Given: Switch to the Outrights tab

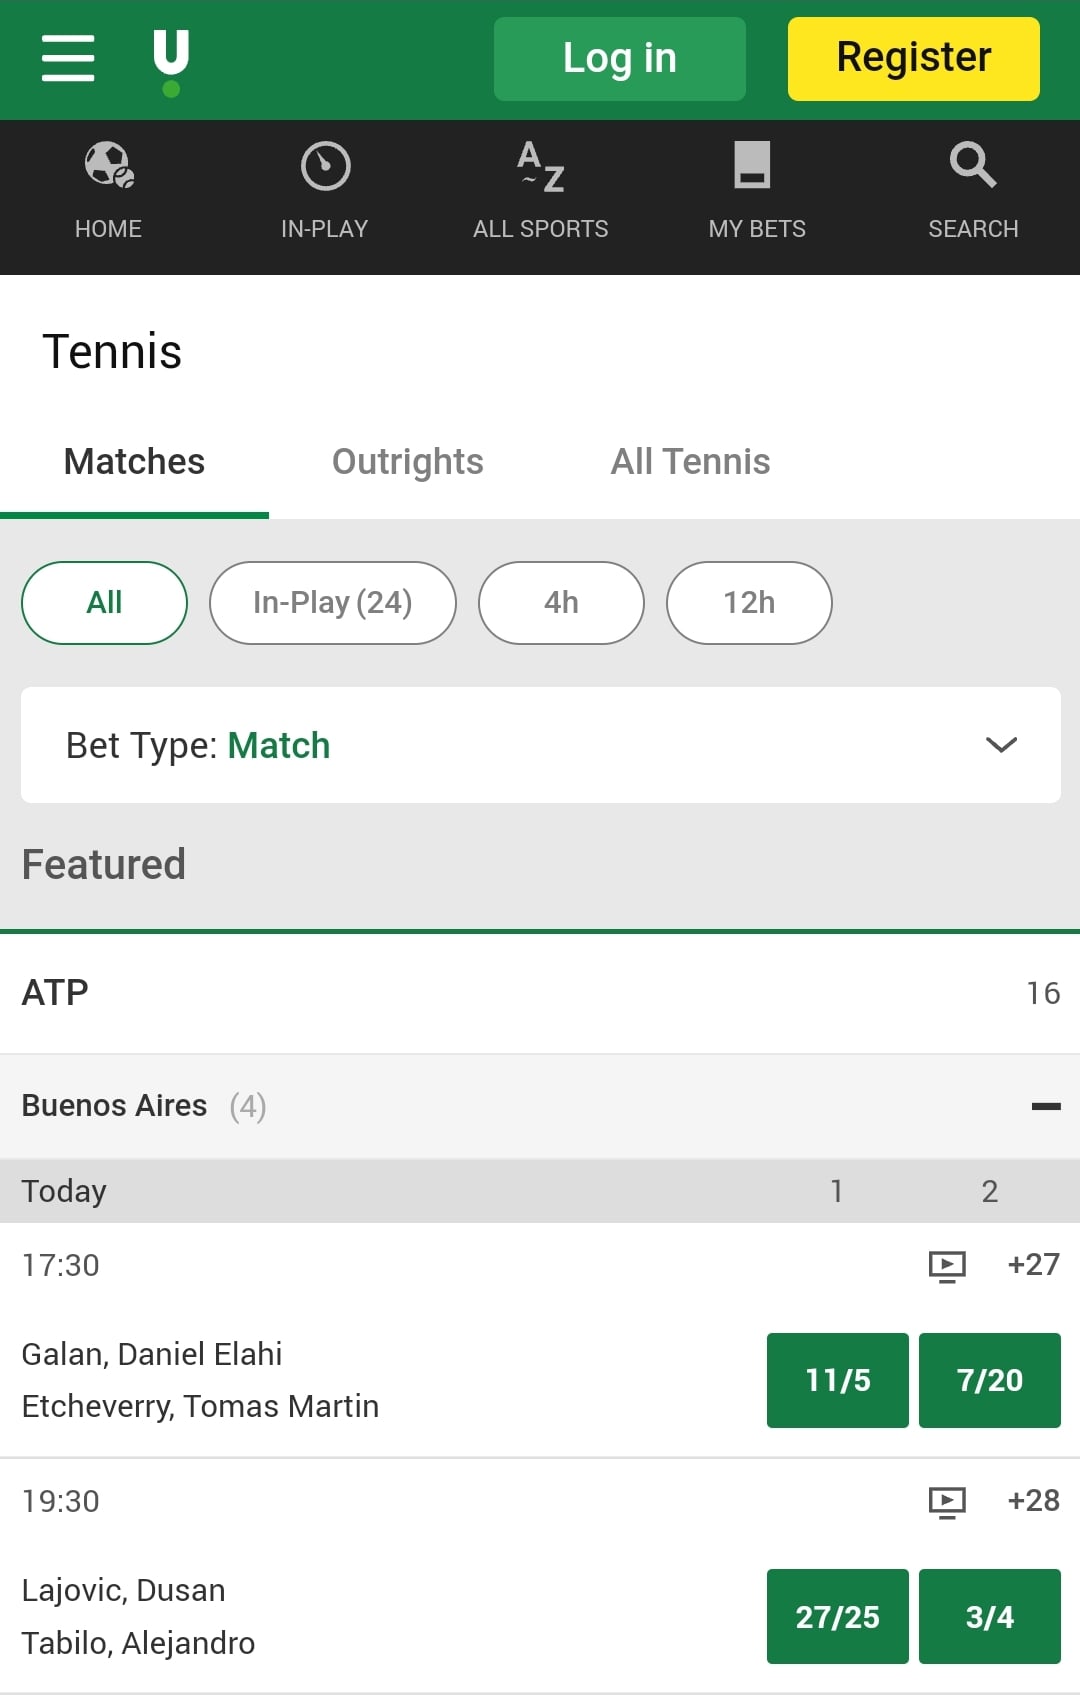Looking at the screenshot, I should [x=407, y=461].
